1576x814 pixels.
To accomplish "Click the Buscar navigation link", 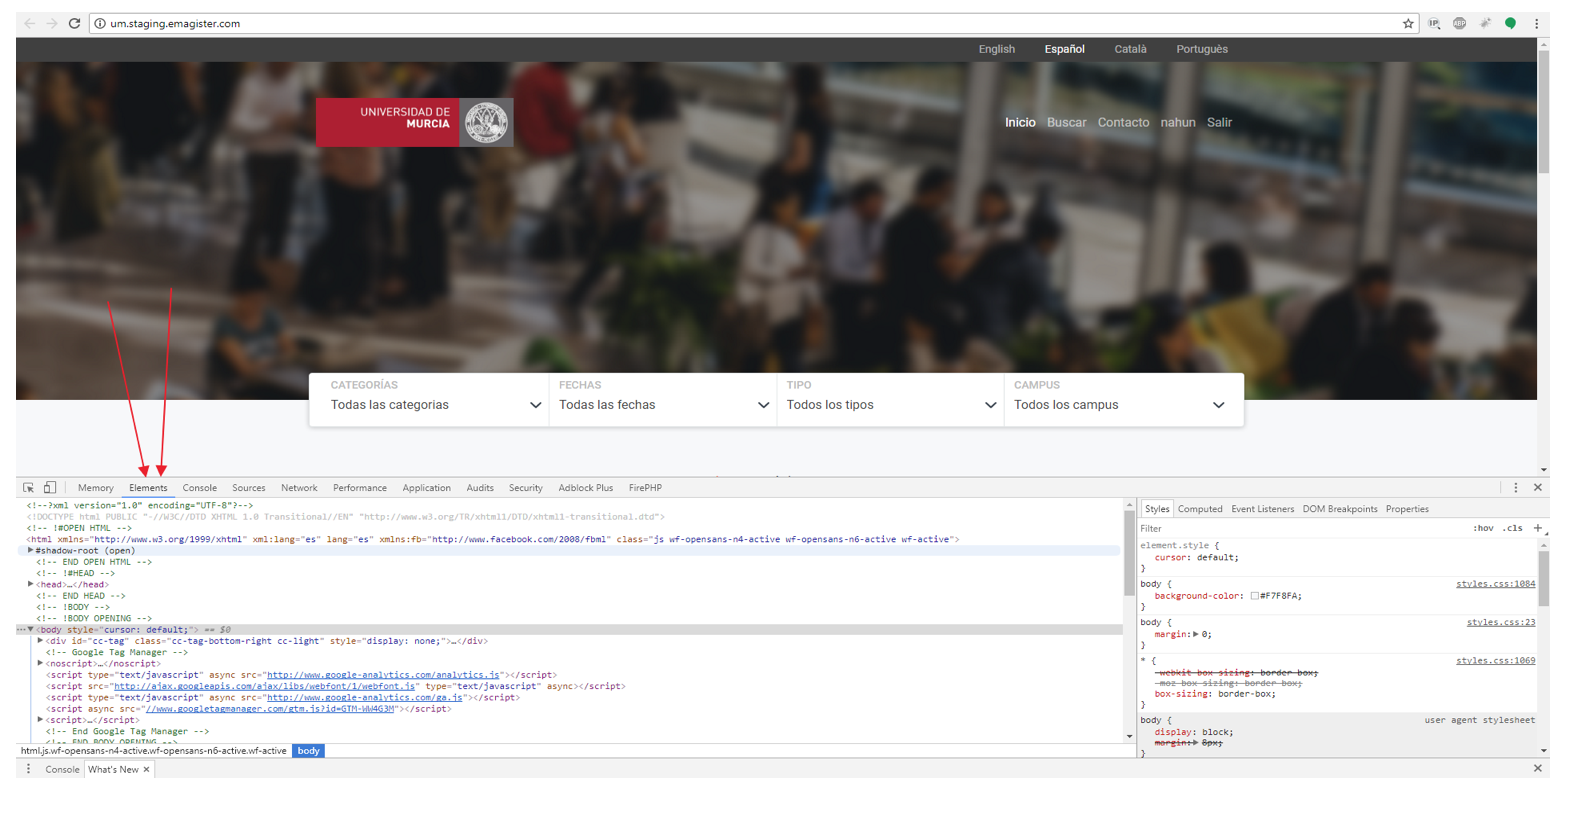I will point(1067,122).
